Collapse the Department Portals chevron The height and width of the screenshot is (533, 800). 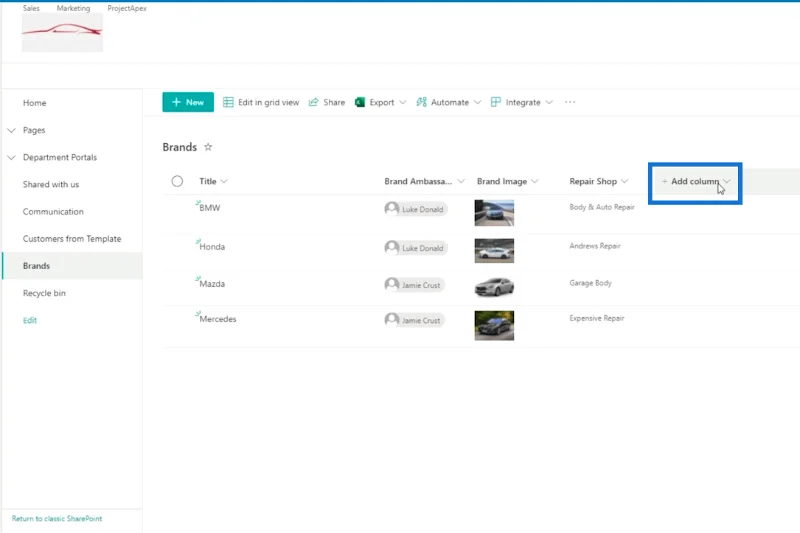(x=11, y=158)
